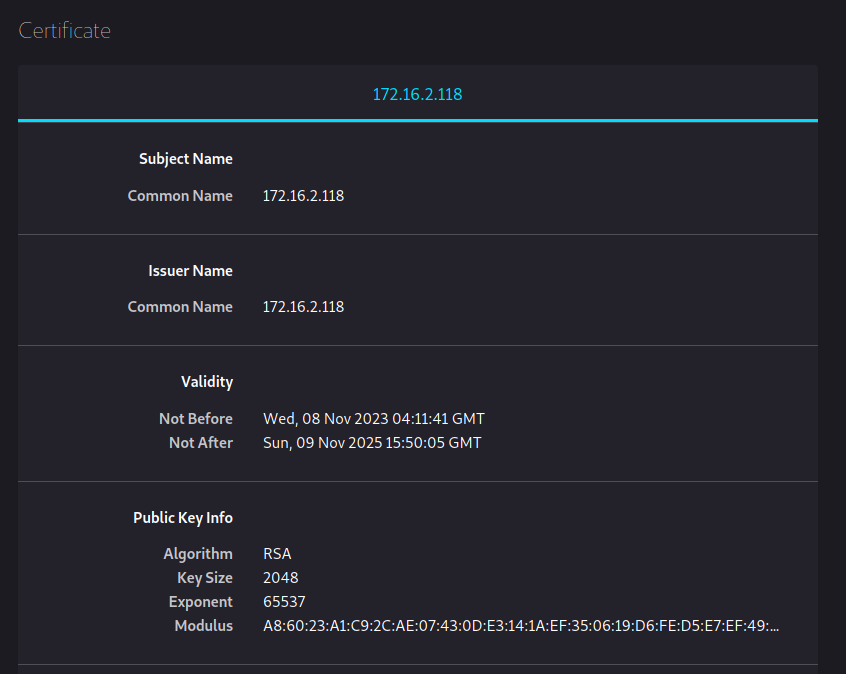Click the Issuer Name section heading
Viewport: 846px width, 674px height.
pyautogui.click(x=189, y=271)
